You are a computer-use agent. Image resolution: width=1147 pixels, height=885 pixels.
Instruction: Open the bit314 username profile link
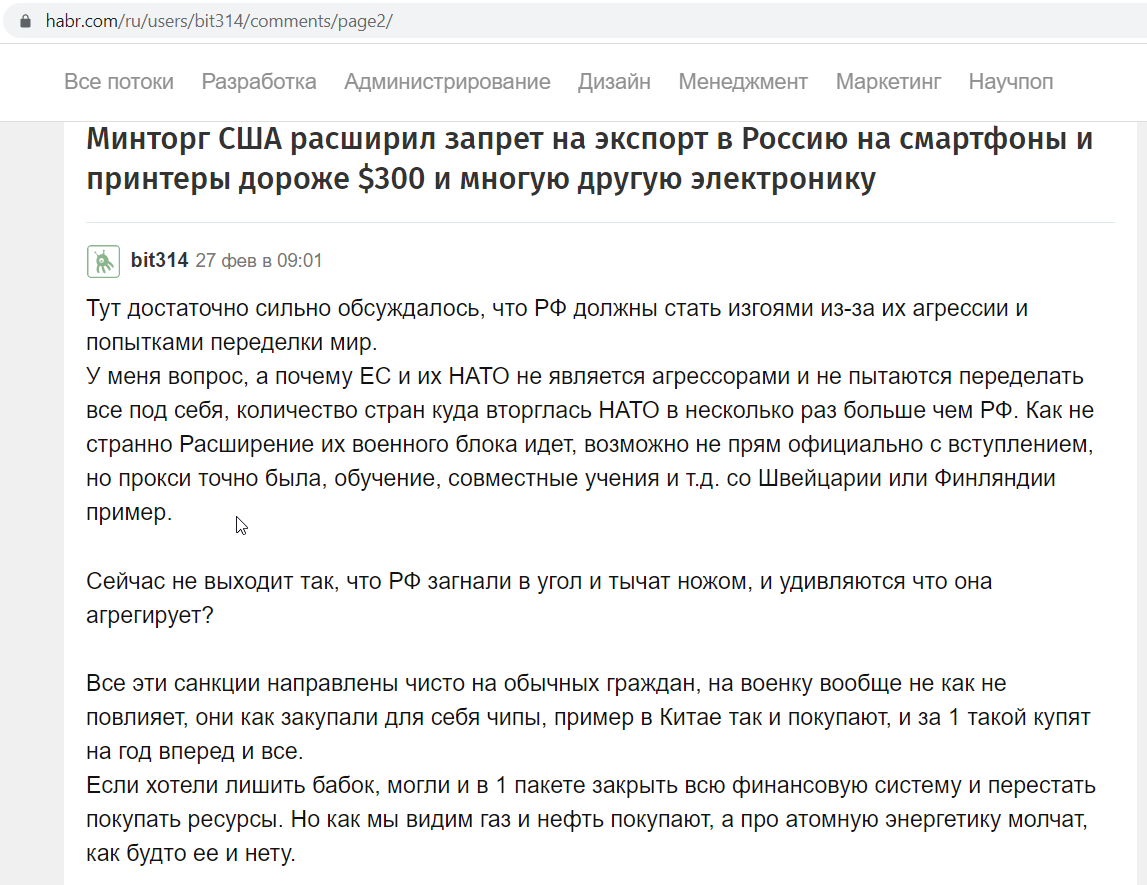click(159, 260)
